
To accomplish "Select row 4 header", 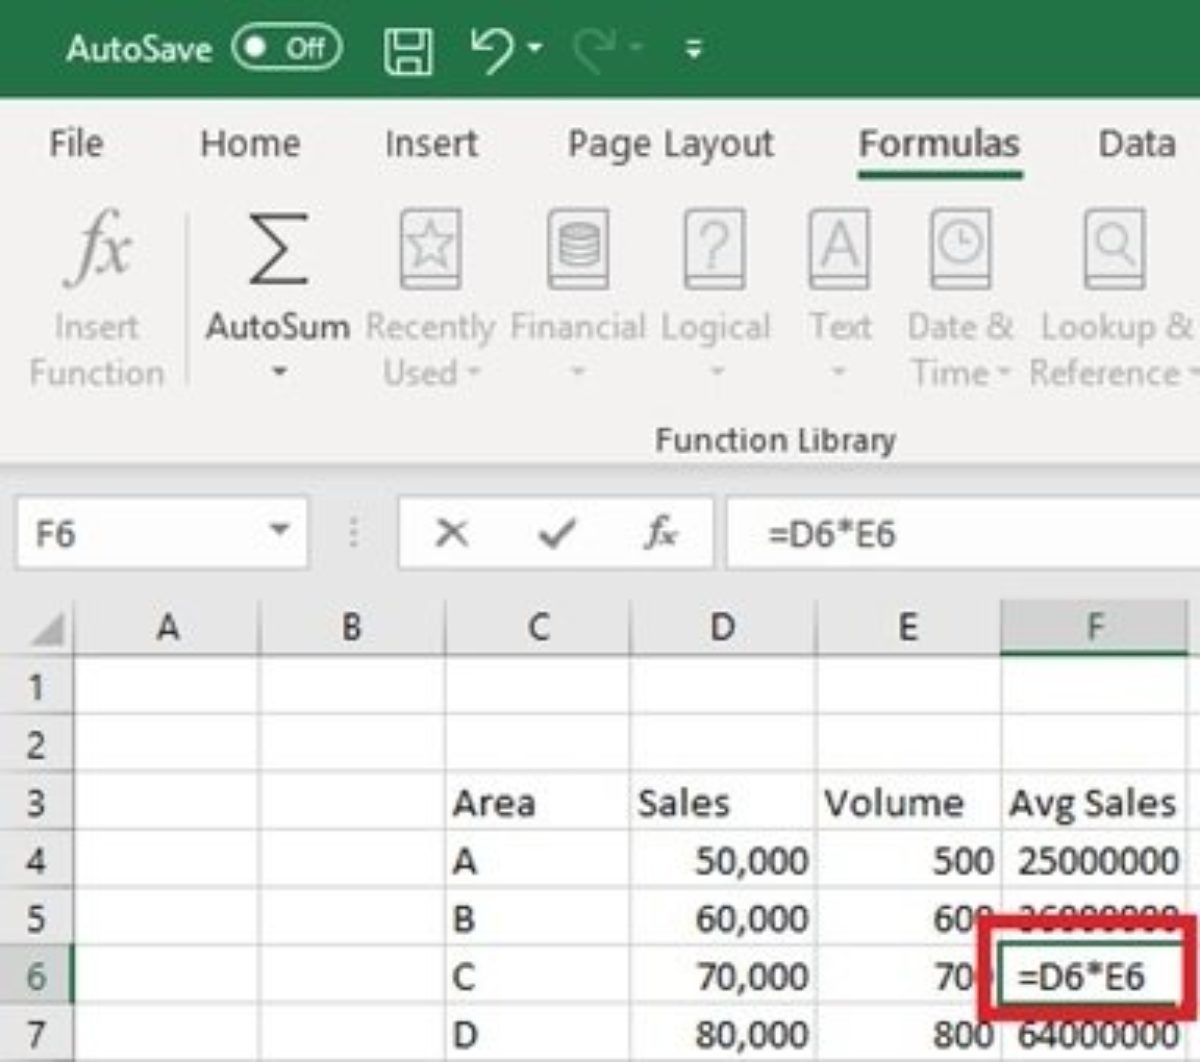I will click(x=36, y=860).
